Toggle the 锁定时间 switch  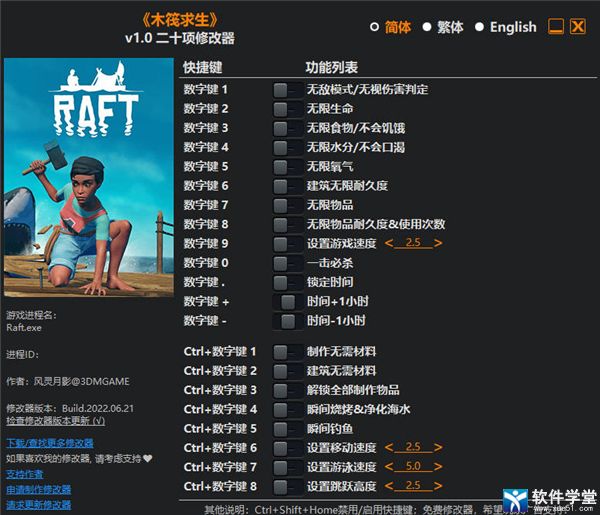click(287, 283)
